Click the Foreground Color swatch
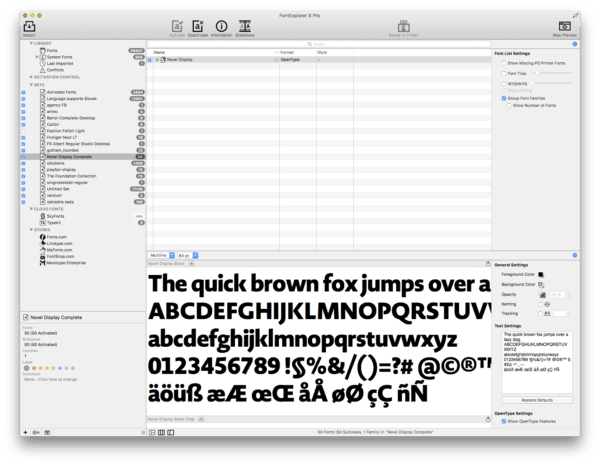Viewport: 600px width, 465px height. click(542, 273)
